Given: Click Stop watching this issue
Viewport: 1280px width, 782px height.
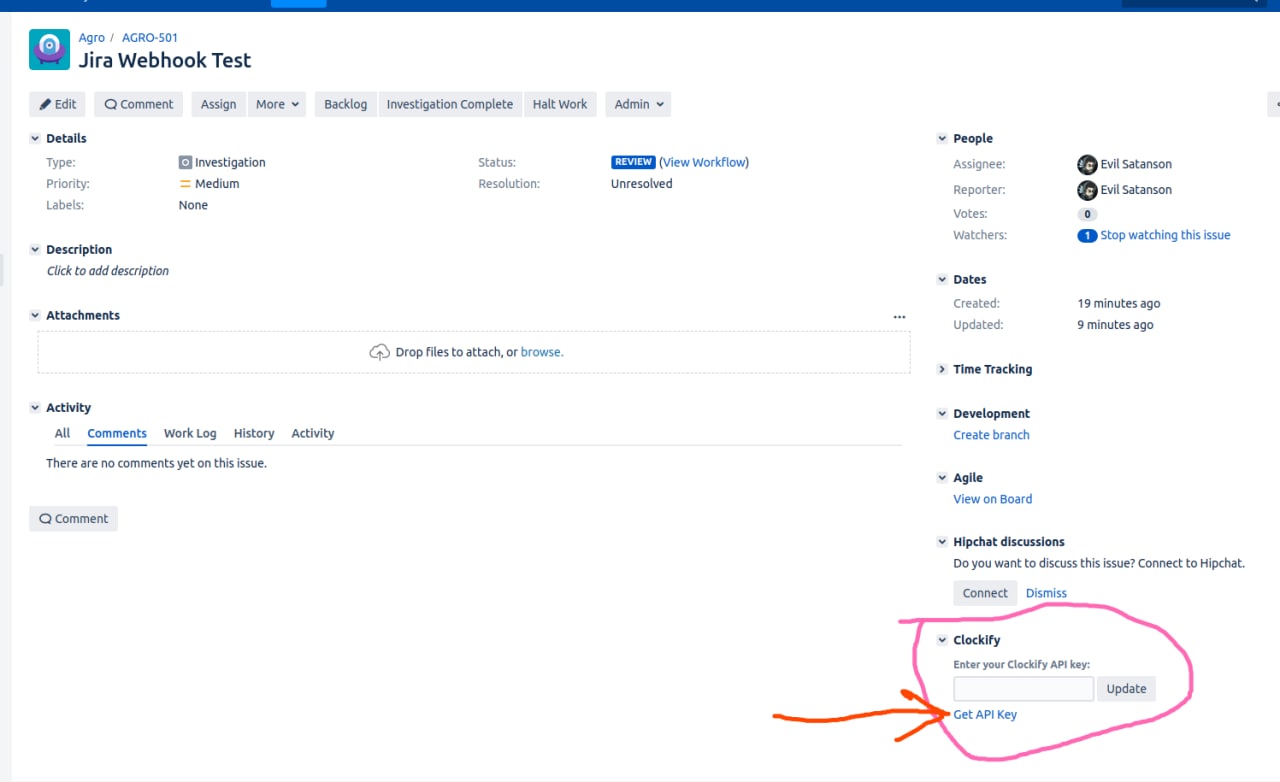Looking at the screenshot, I should point(1165,236).
